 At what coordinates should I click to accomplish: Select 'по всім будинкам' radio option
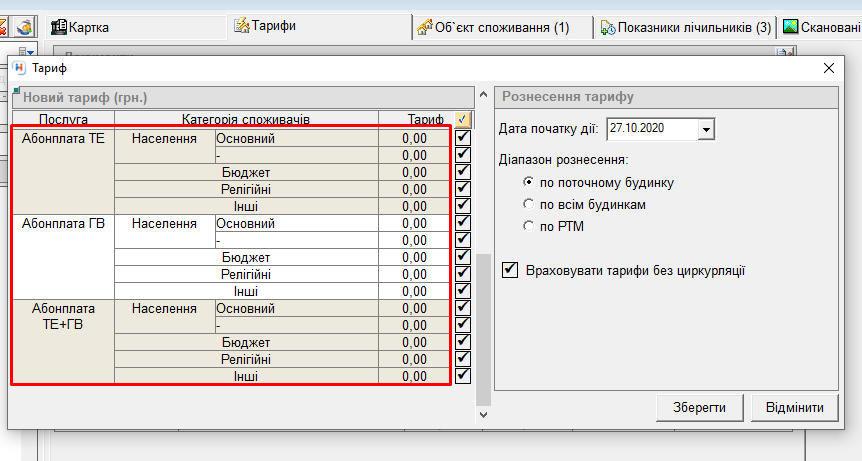click(528, 204)
